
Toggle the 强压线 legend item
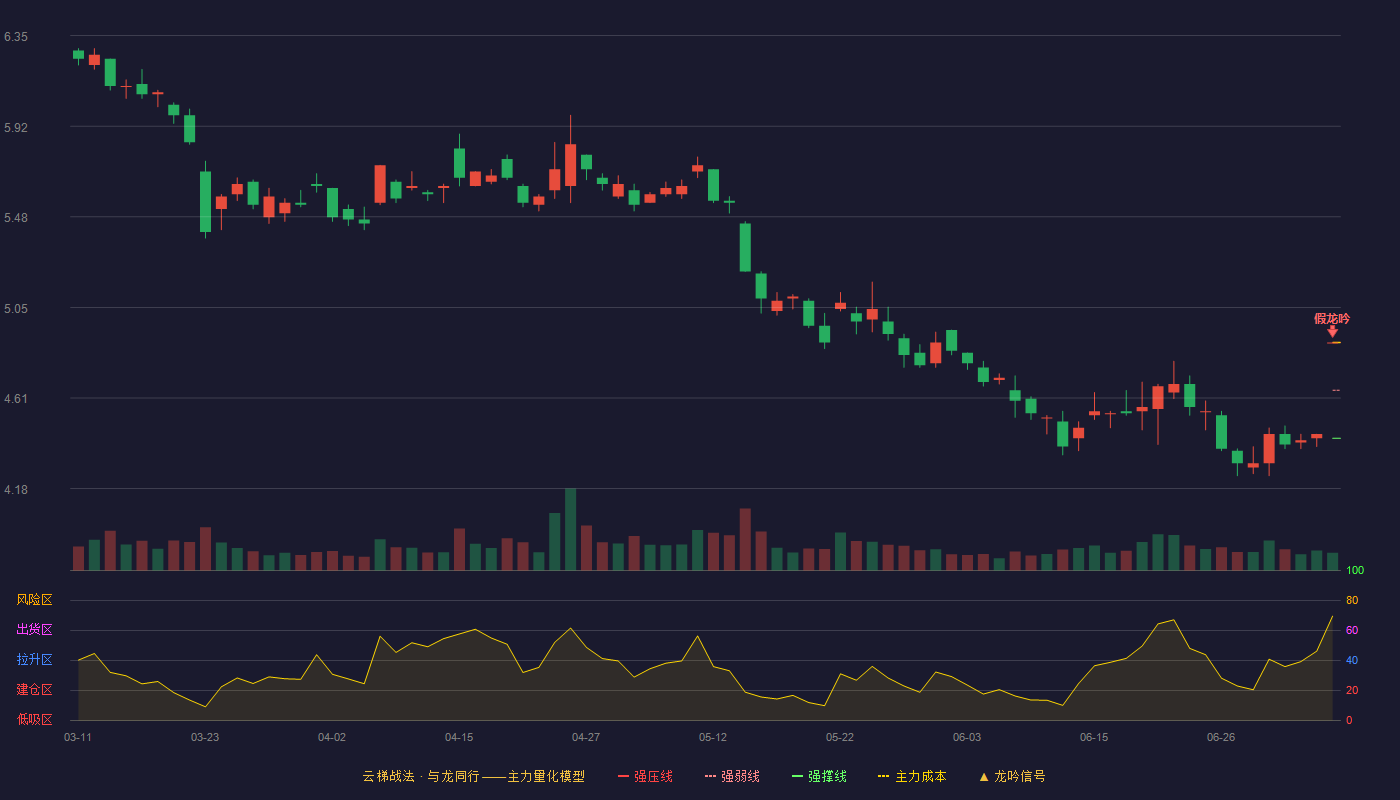645,776
